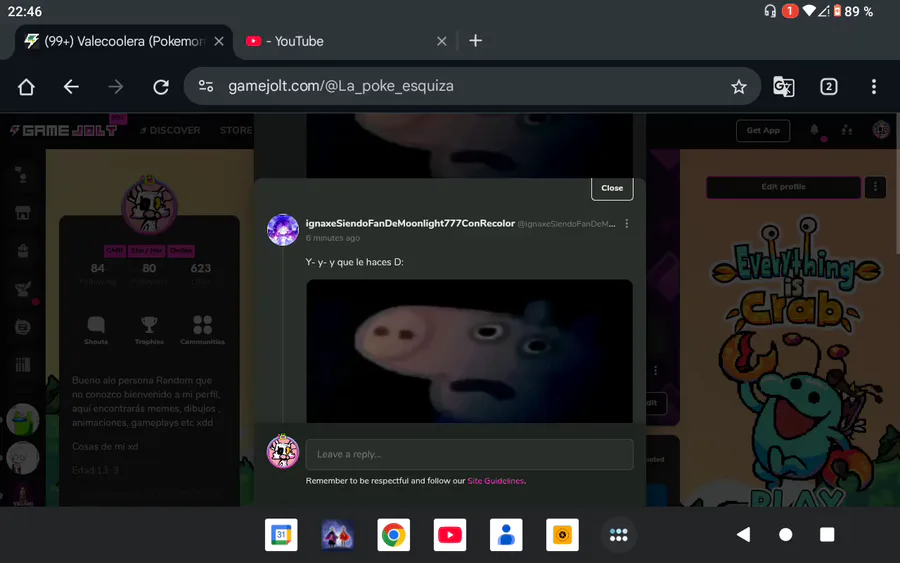Open YouTube app from the taskbar
Screen dimensions: 900x563
pyautogui.click(x=450, y=535)
